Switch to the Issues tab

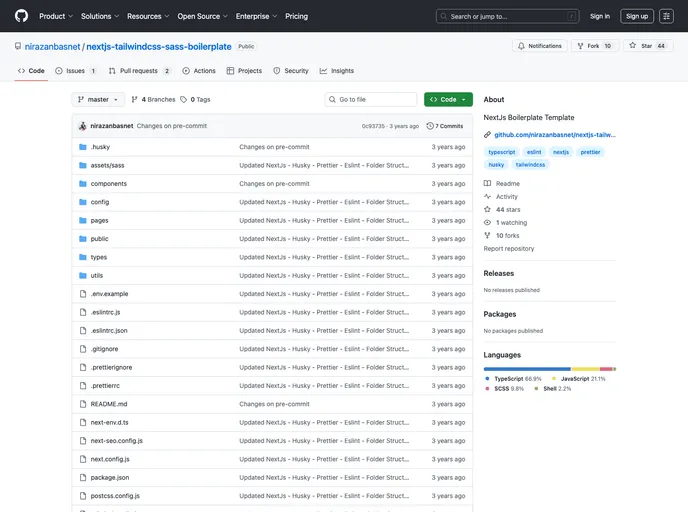75,71
